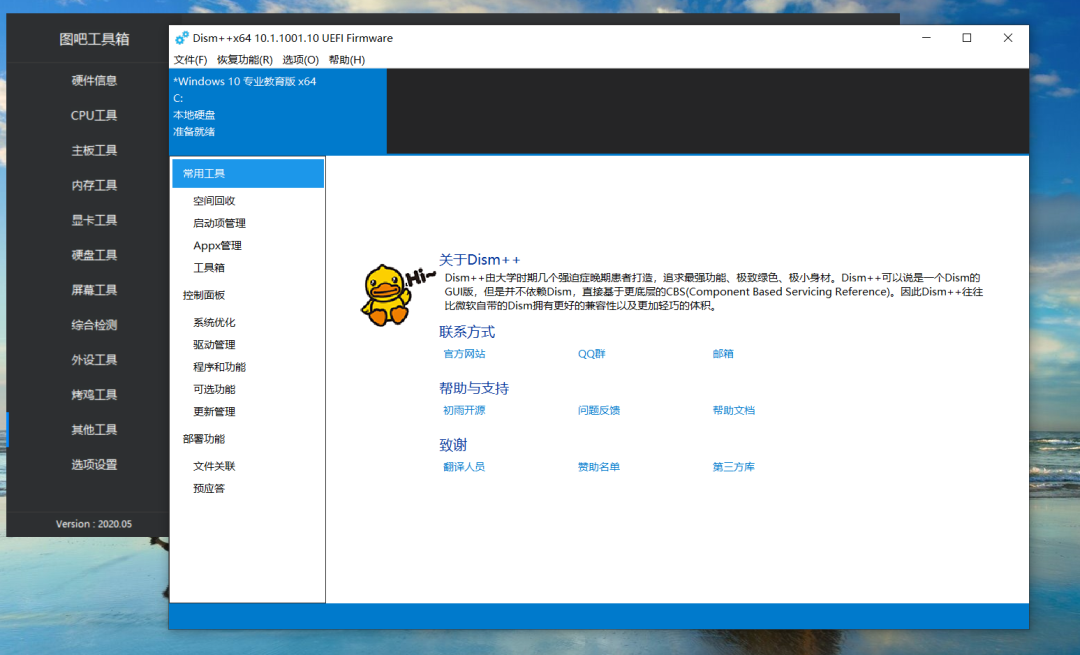Visit the 官方网站 link
This screenshot has height=655, width=1080.
tap(464, 353)
